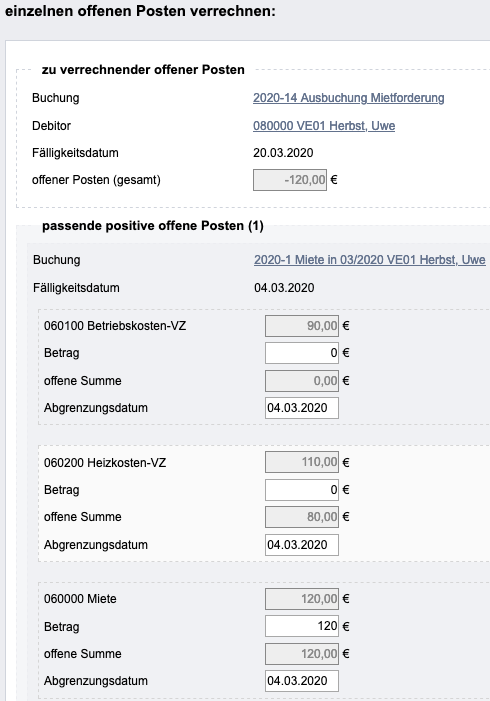Click the Heizkosten-VZ amount field showing 110,00
The height and width of the screenshot is (701, 490).
click(x=302, y=462)
